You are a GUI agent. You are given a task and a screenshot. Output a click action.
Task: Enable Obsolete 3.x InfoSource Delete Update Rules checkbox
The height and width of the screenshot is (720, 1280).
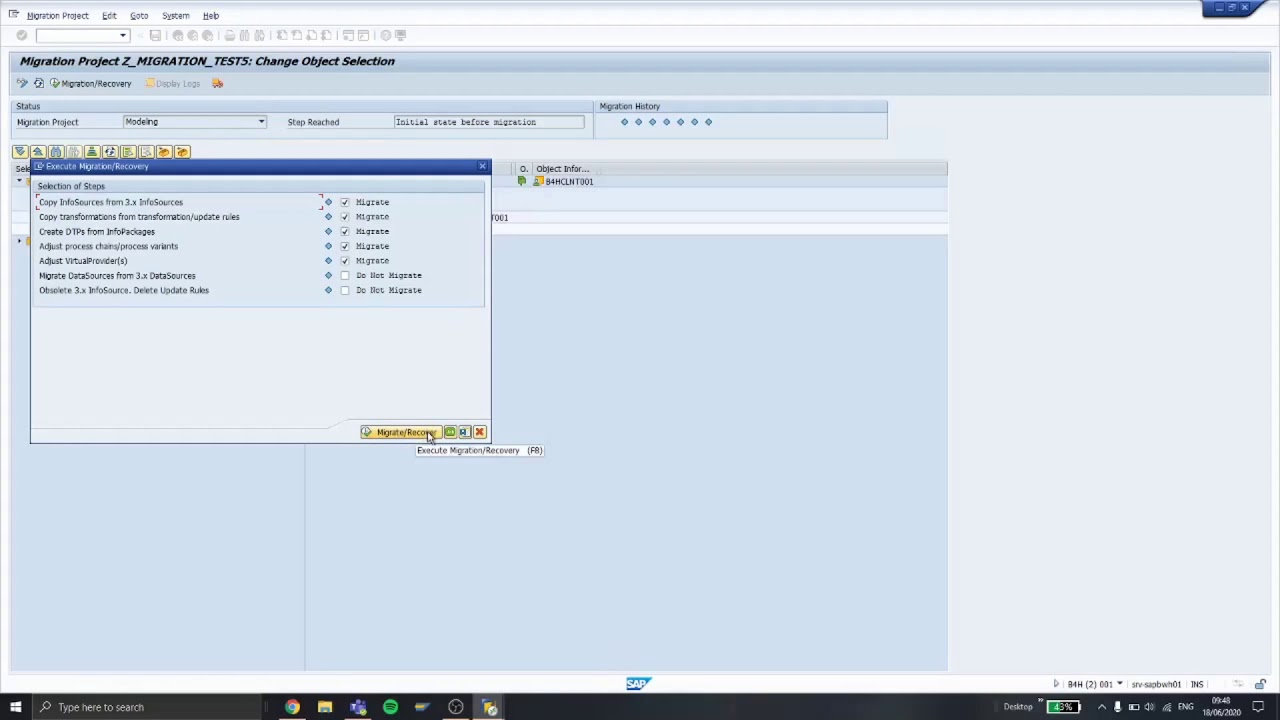click(x=345, y=290)
